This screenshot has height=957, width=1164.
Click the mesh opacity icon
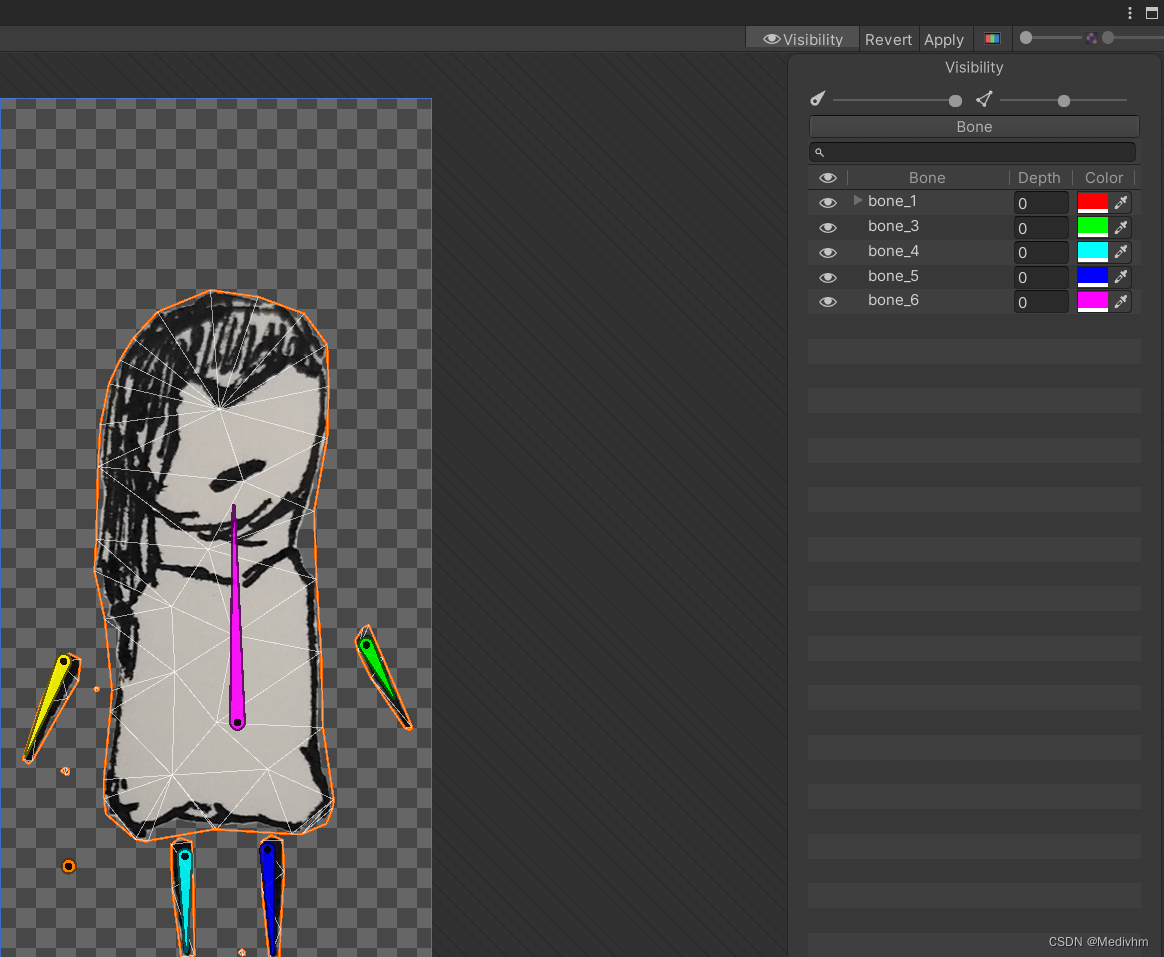point(984,99)
